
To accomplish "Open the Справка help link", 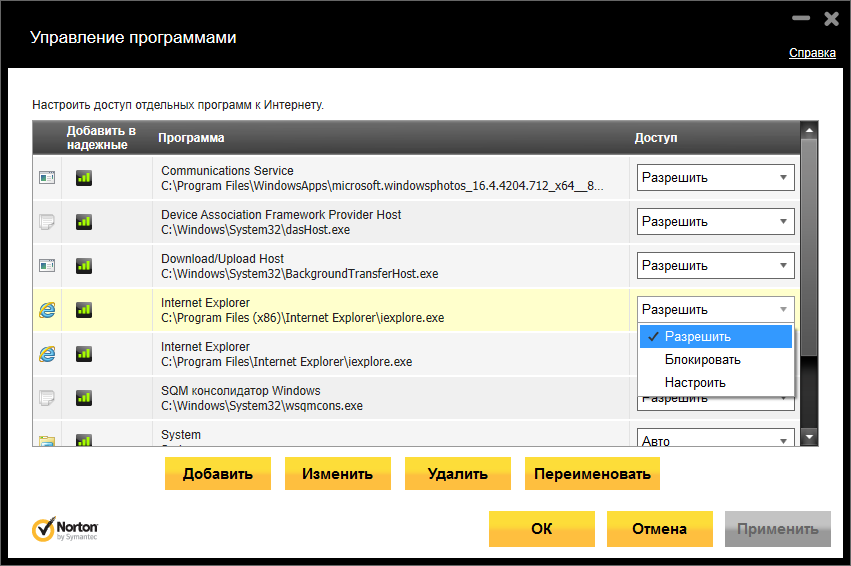I will click(x=812, y=53).
